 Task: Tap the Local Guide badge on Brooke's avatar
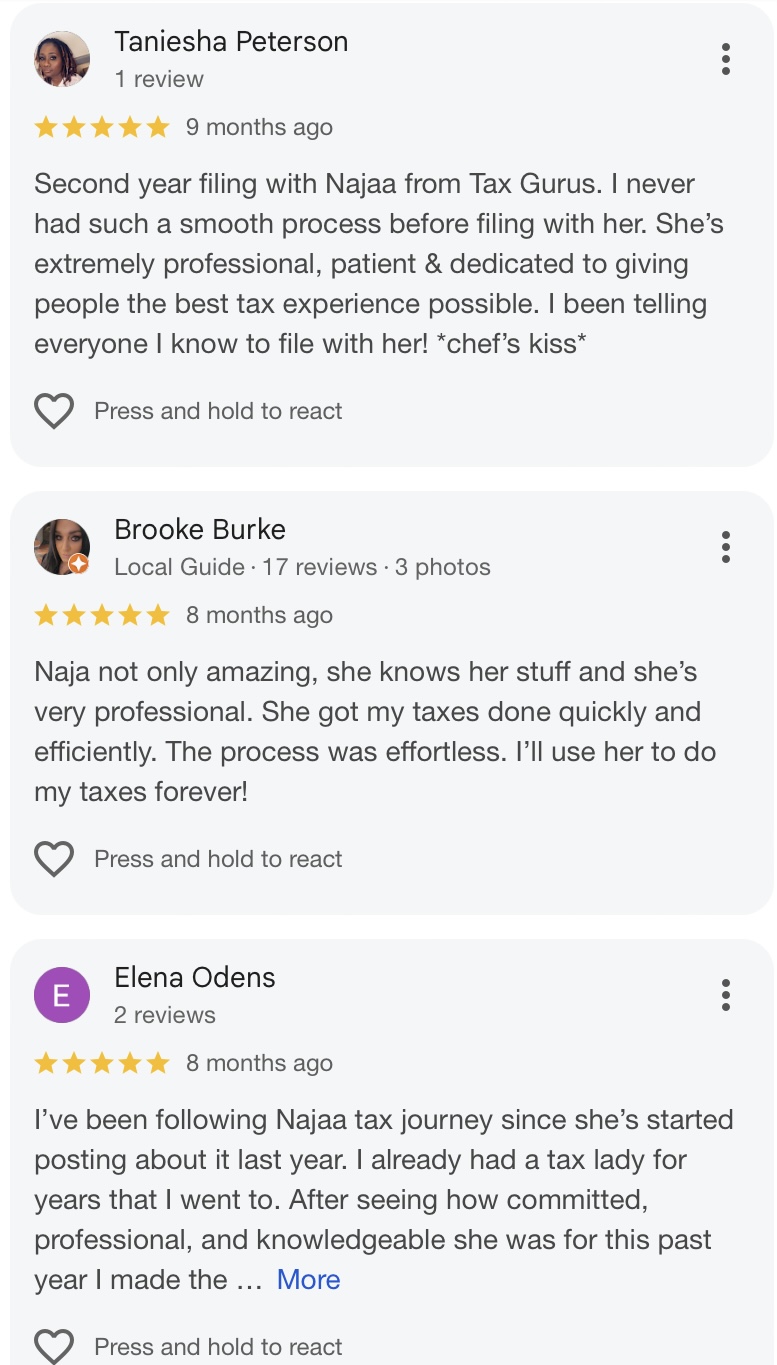(79, 564)
